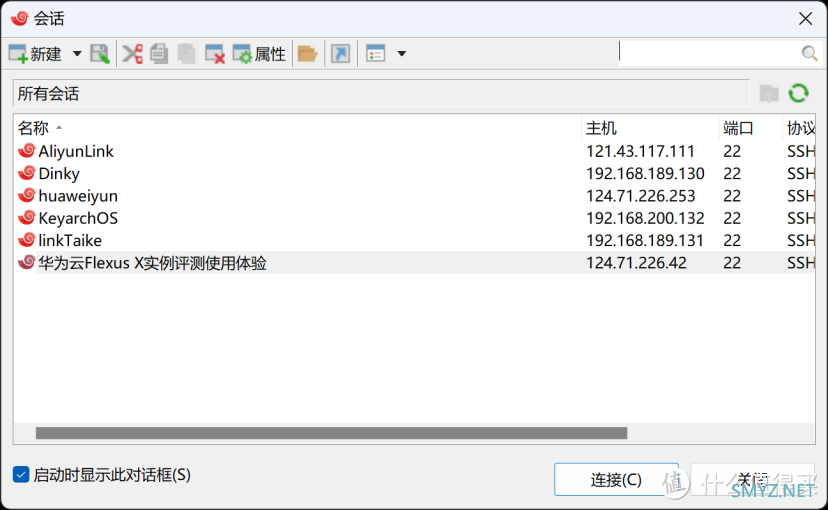Click the session search input field
Viewport: 828px width, 510px height.
(x=709, y=53)
